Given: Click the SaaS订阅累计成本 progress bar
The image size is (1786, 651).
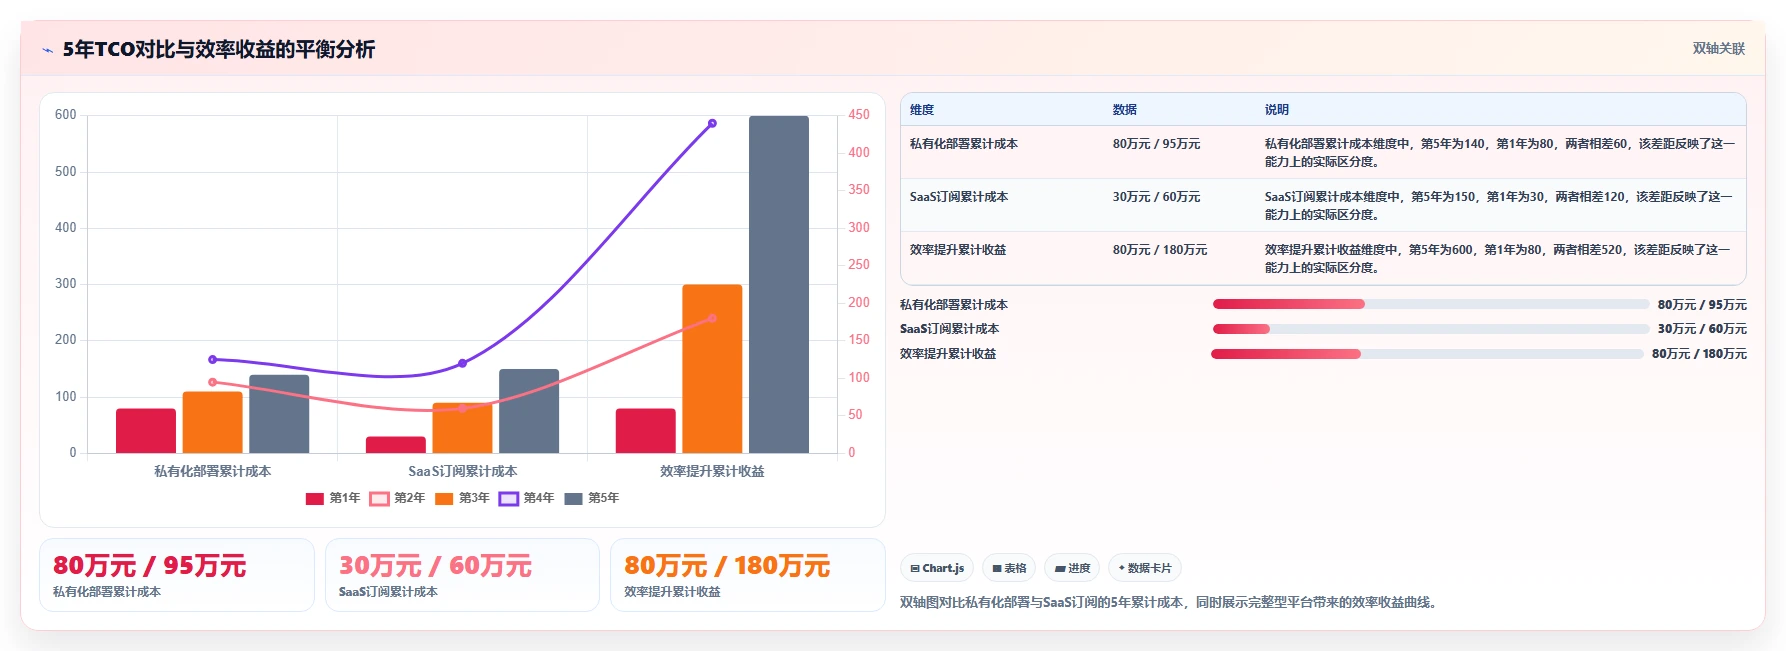Looking at the screenshot, I should click(x=1430, y=329).
